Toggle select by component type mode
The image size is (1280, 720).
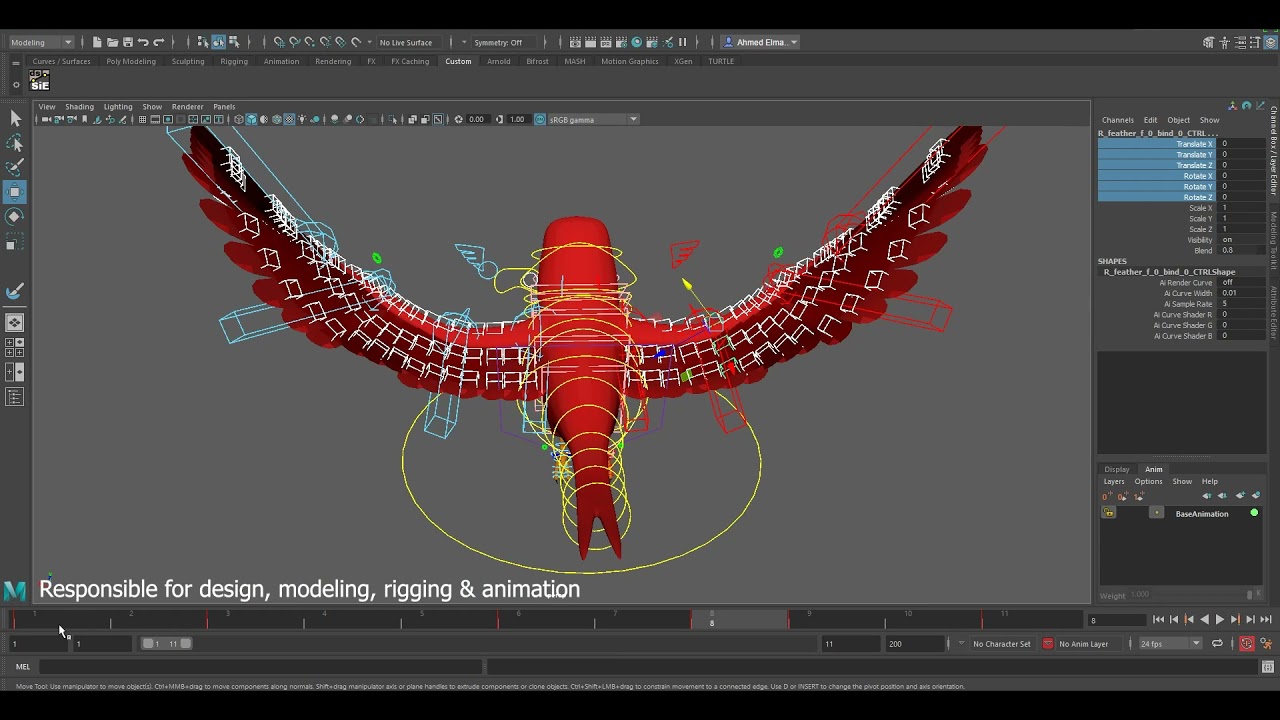pyautogui.click(x=234, y=42)
